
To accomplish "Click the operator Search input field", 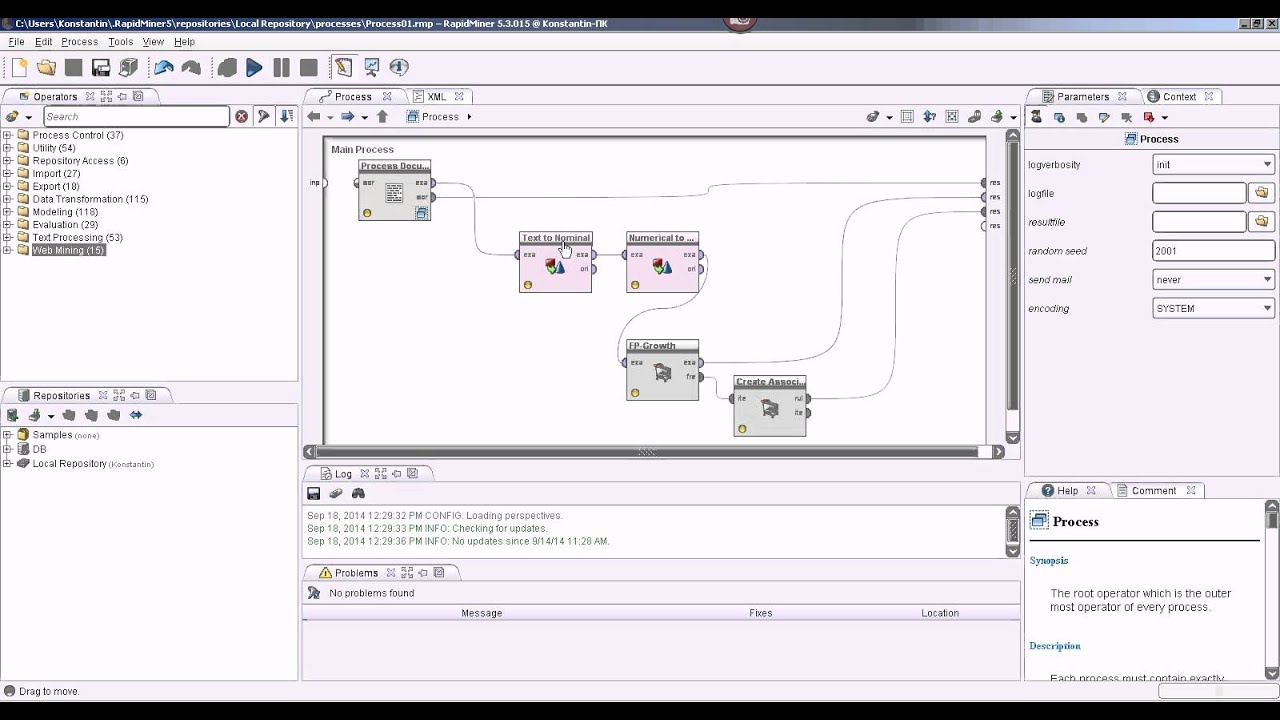I will [136, 116].
